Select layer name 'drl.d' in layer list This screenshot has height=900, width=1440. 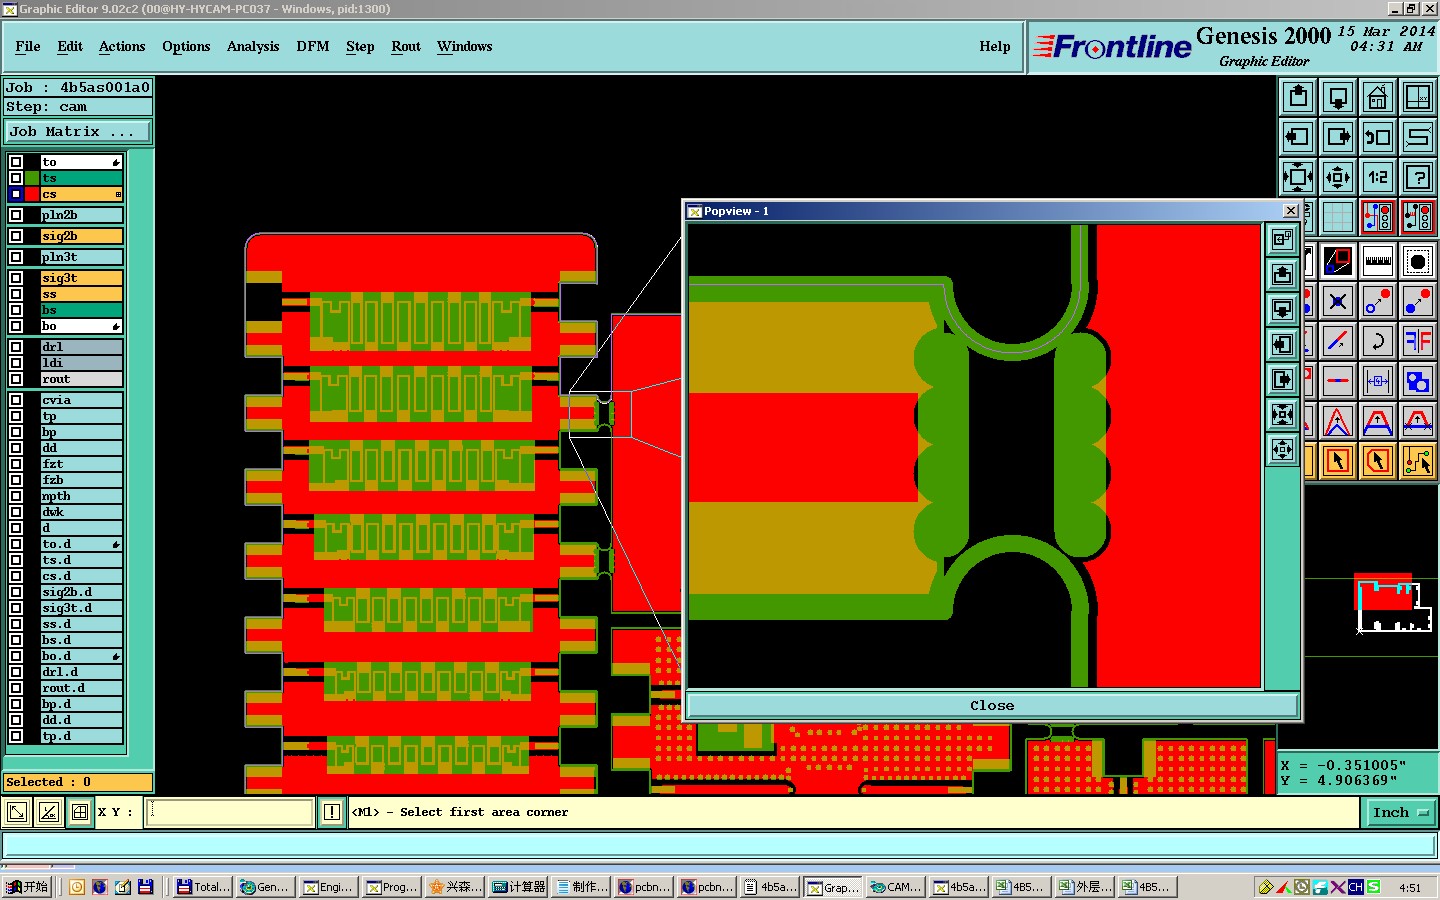pos(81,672)
